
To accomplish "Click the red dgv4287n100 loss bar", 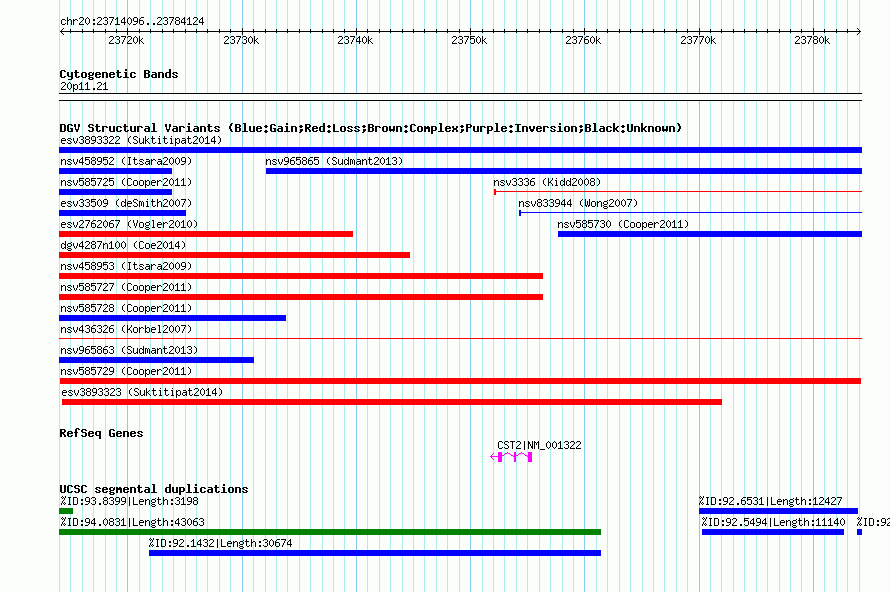I will pyautogui.click(x=234, y=255).
